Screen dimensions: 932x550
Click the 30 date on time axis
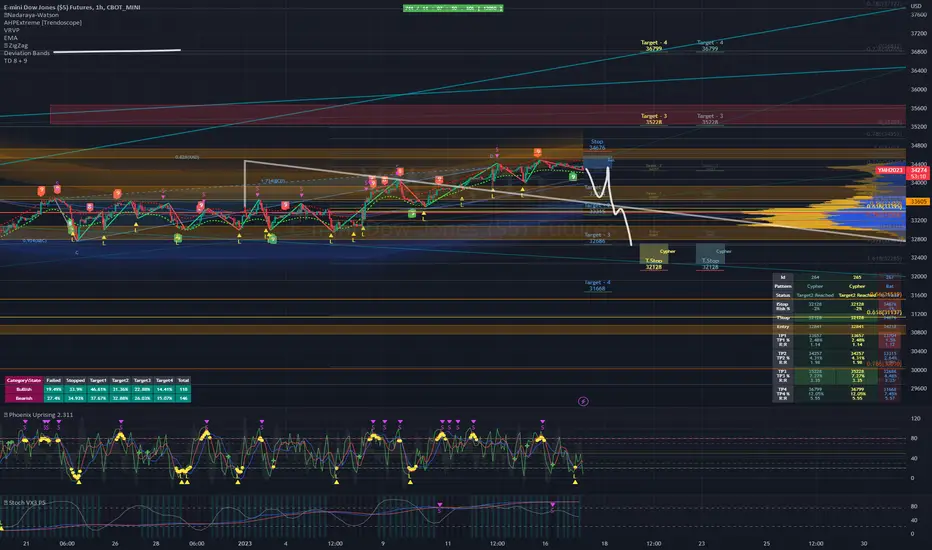864,543
